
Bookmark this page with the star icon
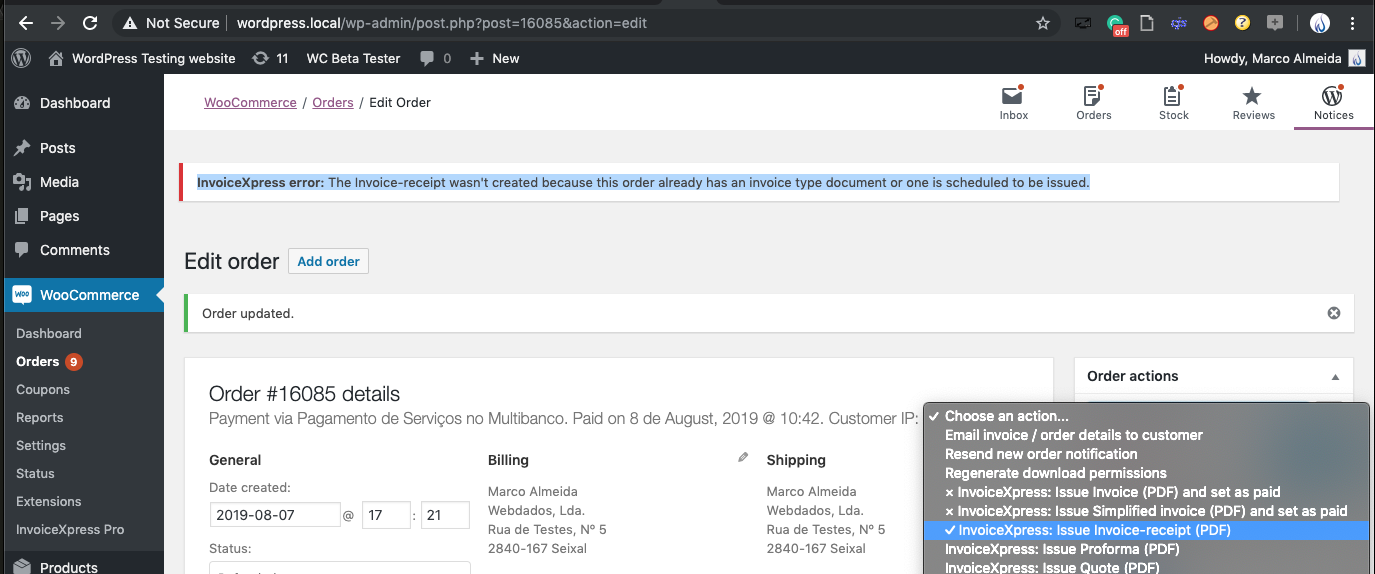[x=1043, y=23]
